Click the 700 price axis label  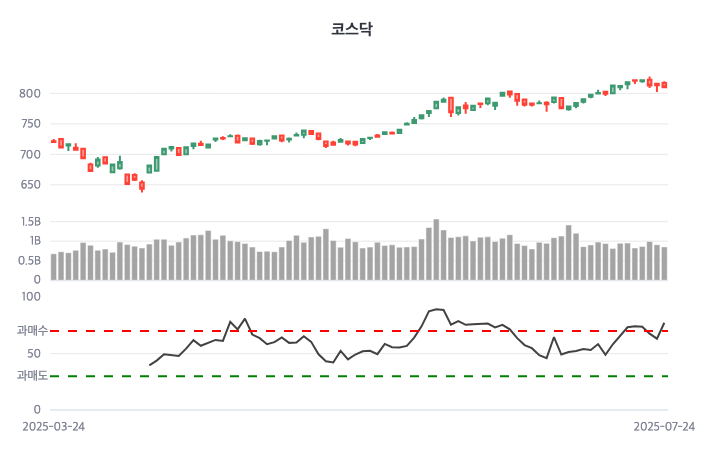click(30, 154)
